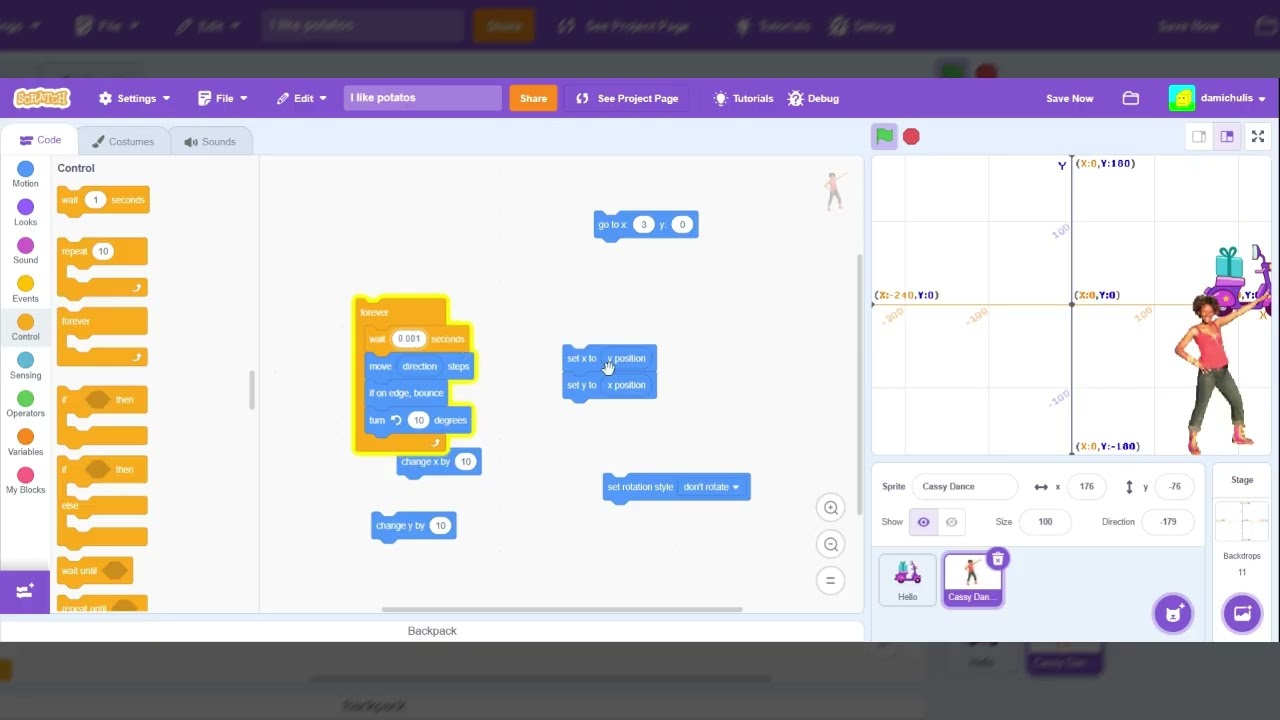Click Choose a Backdrop button
Screen dimensions: 1280x720
(x=1242, y=613)
